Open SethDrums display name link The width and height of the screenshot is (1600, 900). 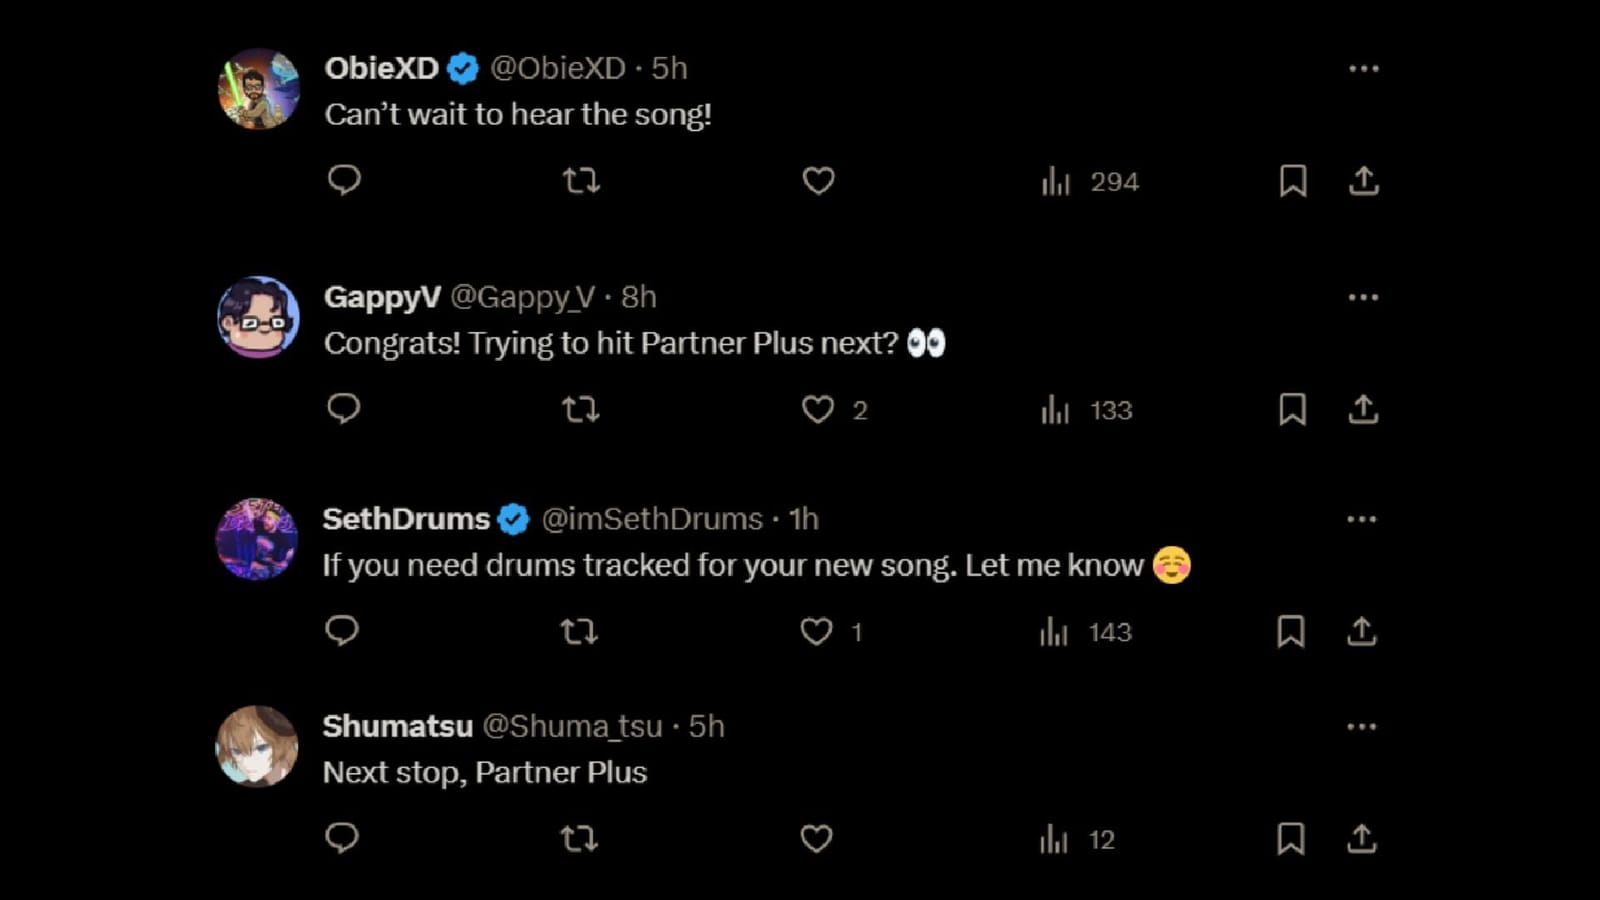[x=406, y=519]
